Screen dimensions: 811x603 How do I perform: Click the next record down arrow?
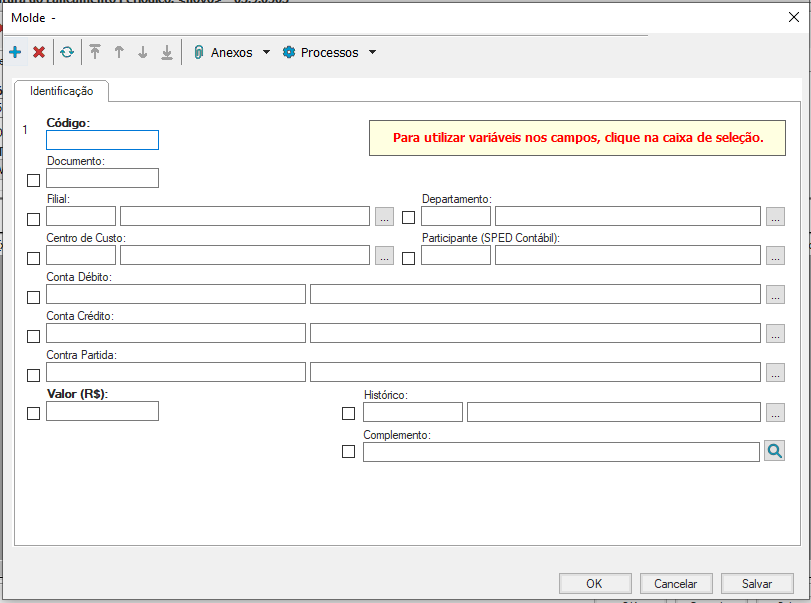pyautogui.click(x=143, y=52)
